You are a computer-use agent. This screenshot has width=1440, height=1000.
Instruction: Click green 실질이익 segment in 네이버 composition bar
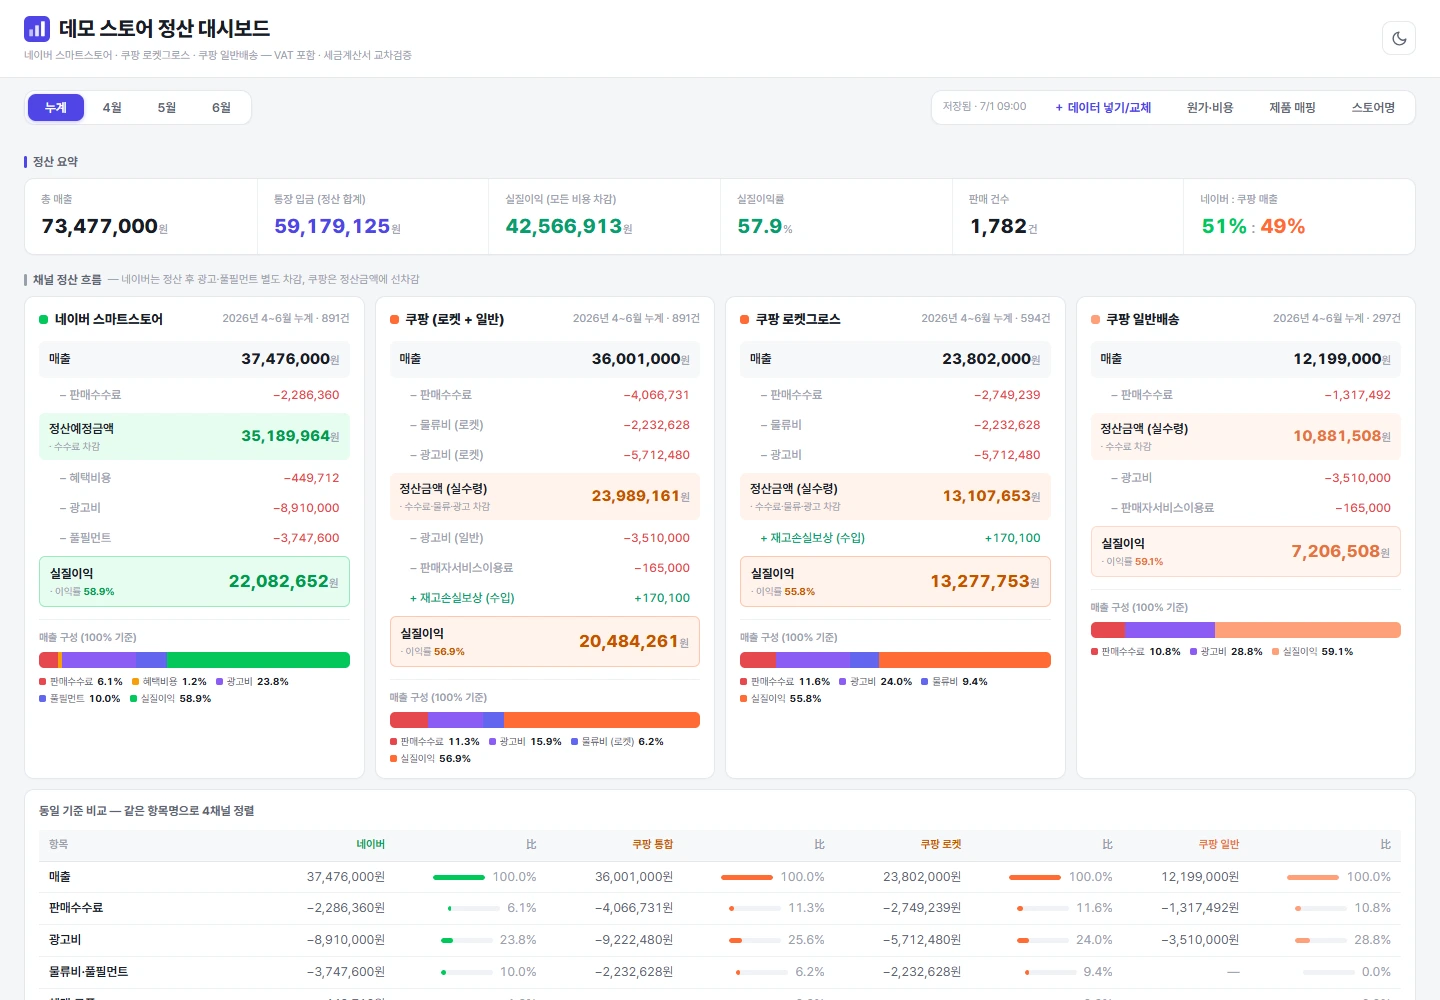[258, 660]
